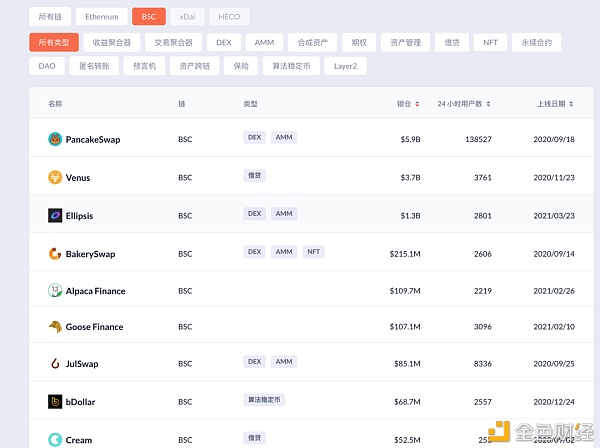Filter by NFT type button

tap(490, 42)
